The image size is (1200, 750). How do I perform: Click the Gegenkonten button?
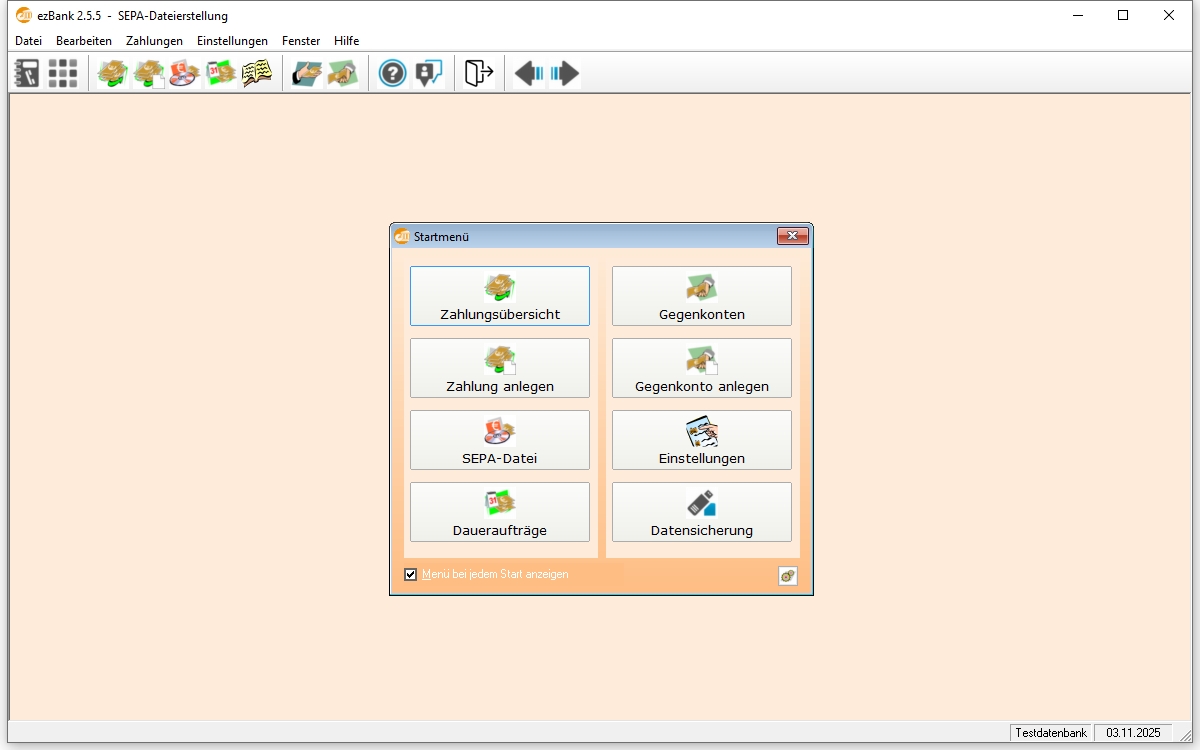click(x=702, y=296)
